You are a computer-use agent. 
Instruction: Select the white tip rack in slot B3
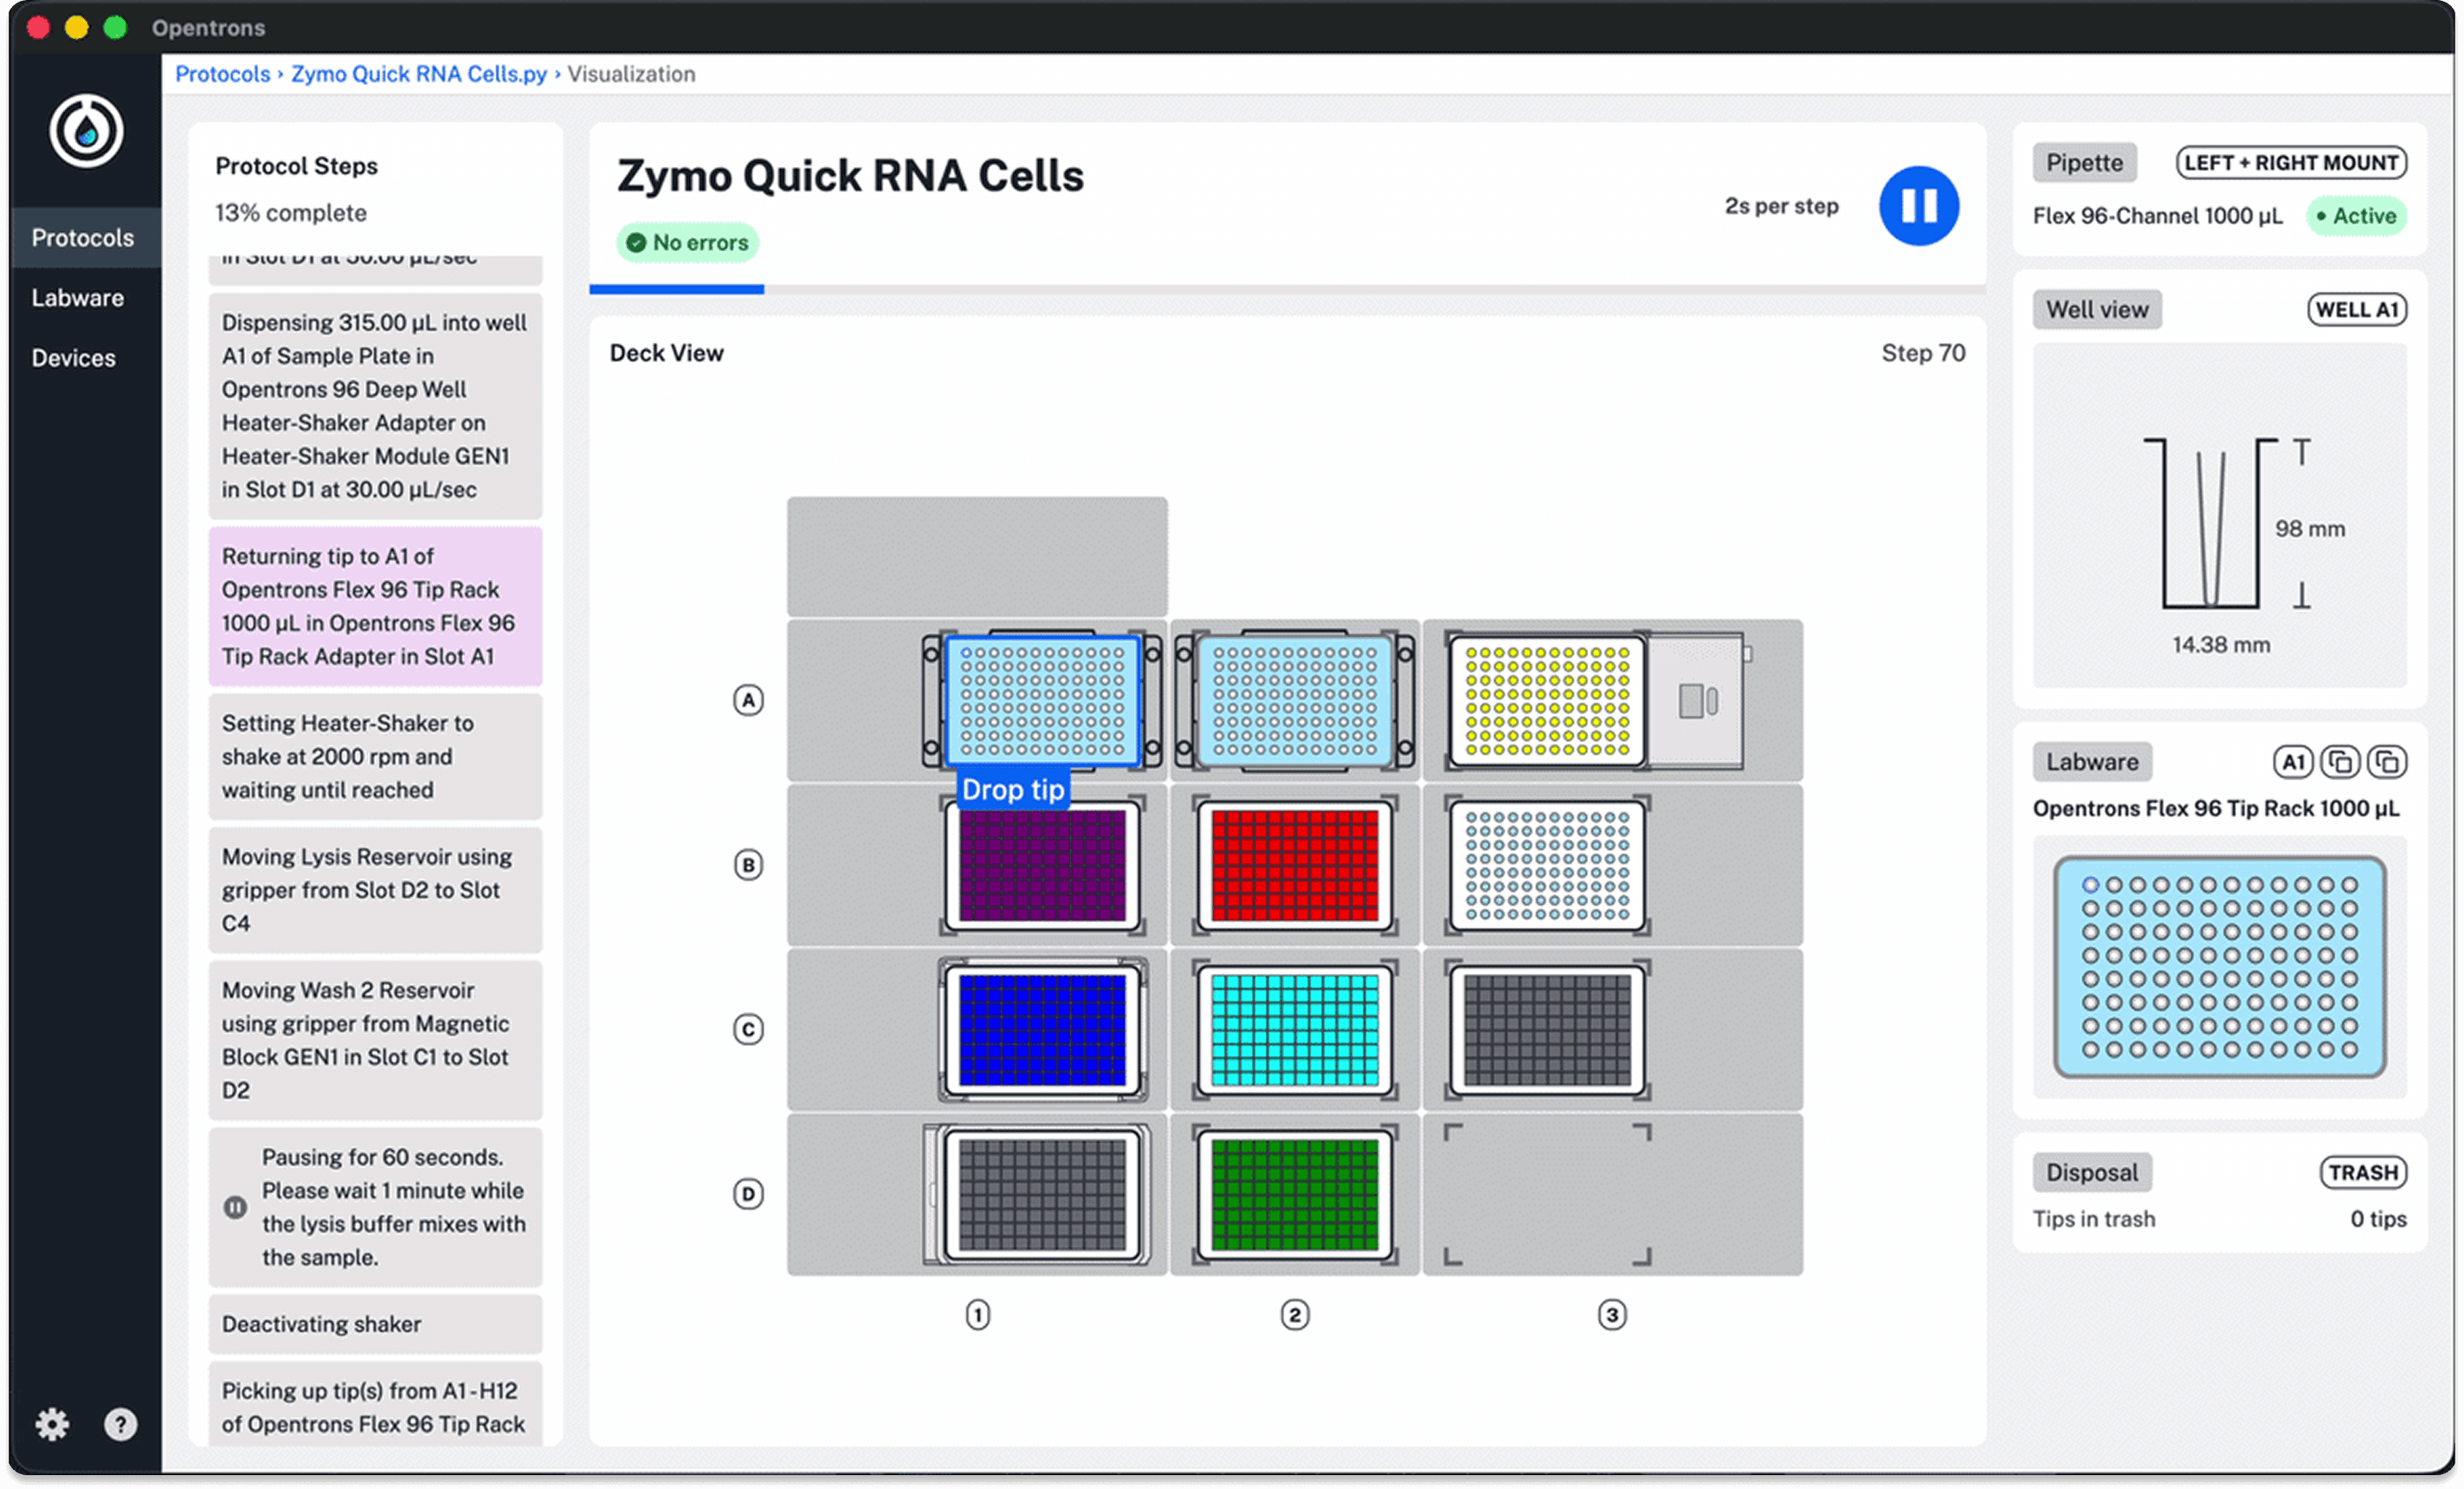(1547, 865)
